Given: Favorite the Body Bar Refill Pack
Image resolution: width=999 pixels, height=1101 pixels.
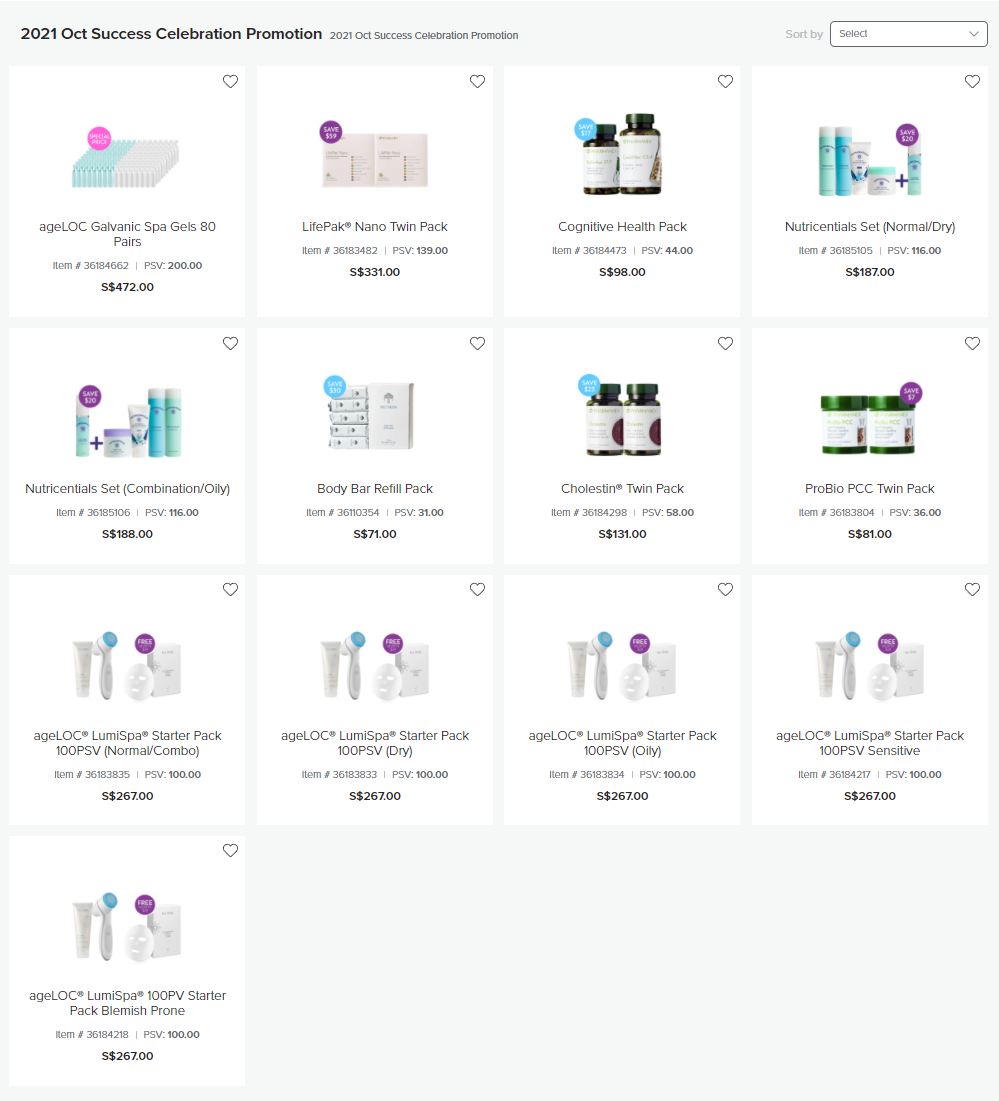Looking at the screenshot, I should 477,343.
